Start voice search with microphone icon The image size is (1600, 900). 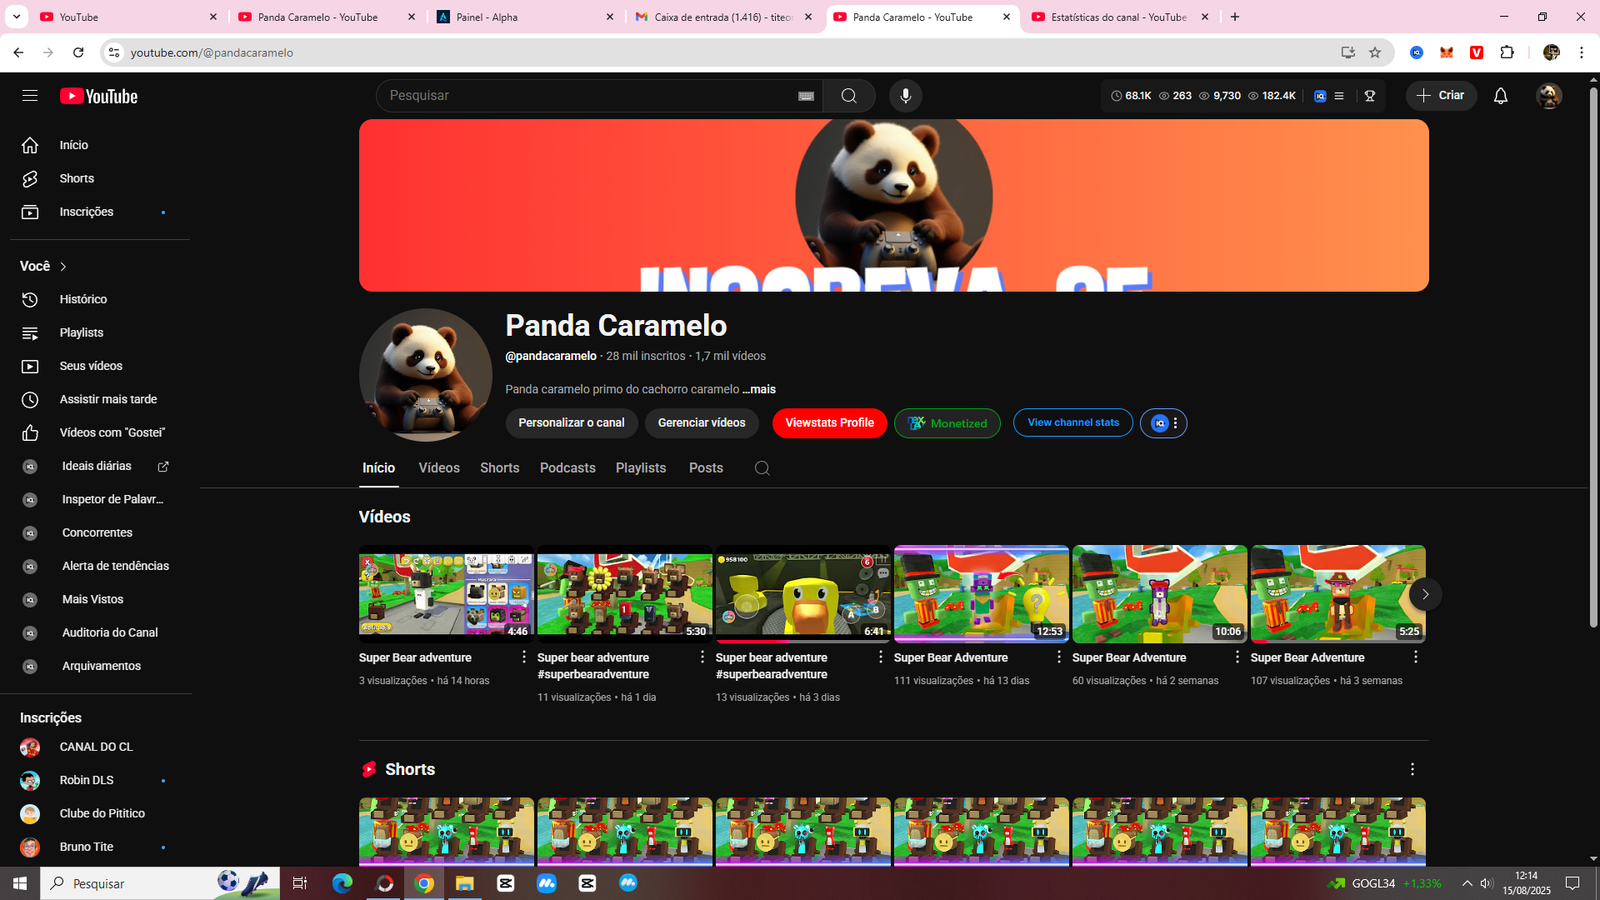pyautogui.click(x=906, y=96)
